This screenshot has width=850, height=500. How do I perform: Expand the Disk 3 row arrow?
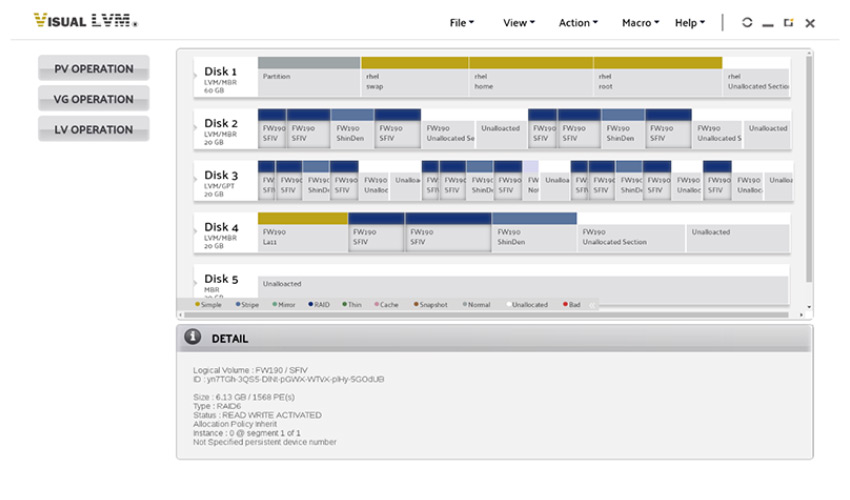[196, 180]
